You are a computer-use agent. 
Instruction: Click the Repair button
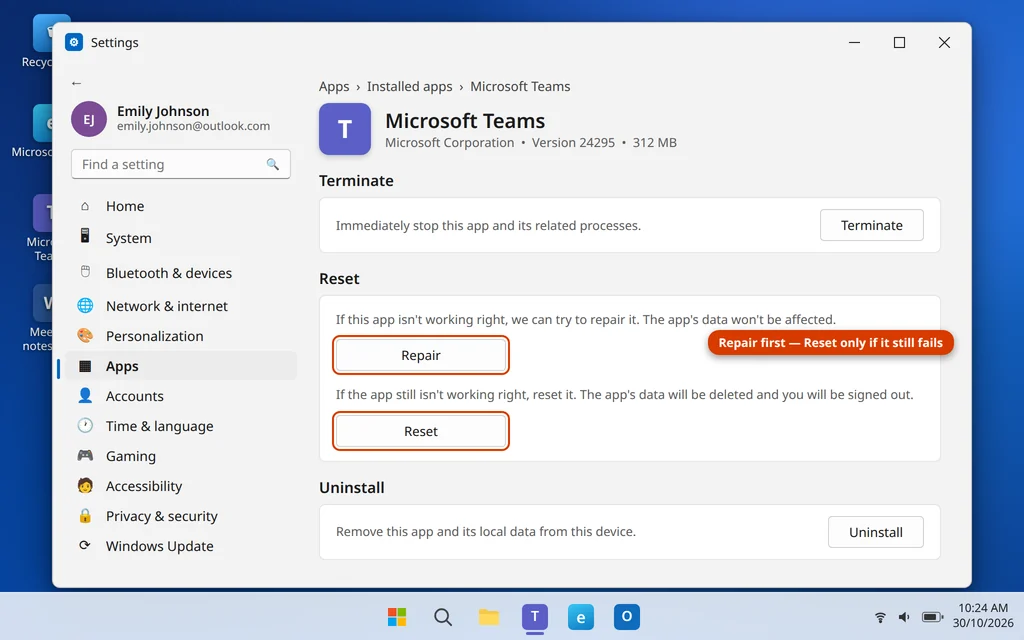click(x=421, y=355)
